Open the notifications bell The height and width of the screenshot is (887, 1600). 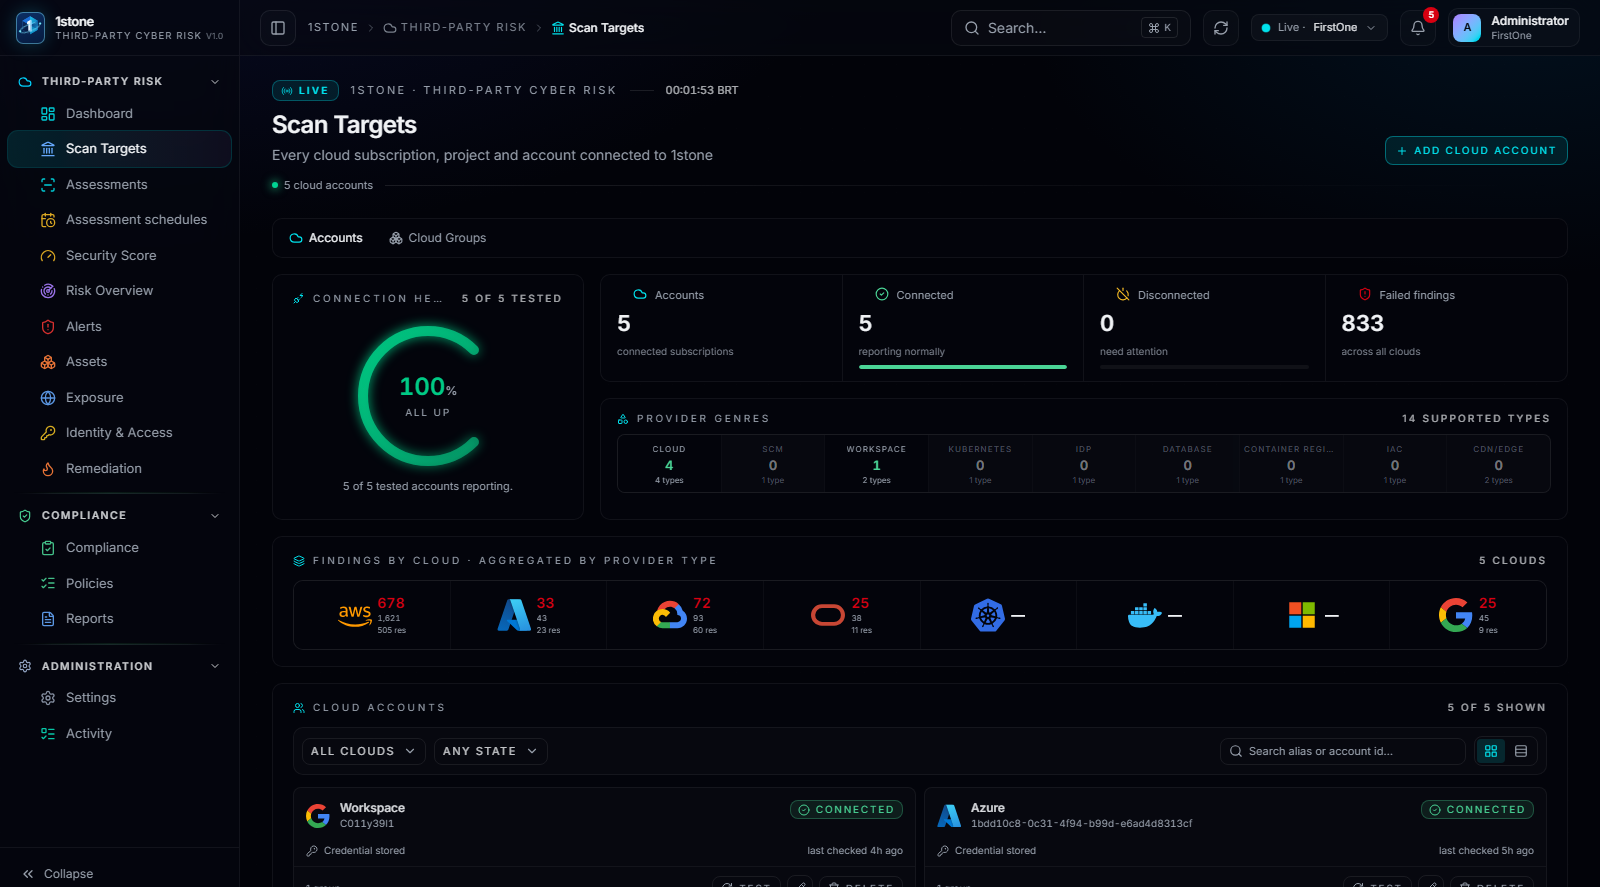(x=1418, y=28)
